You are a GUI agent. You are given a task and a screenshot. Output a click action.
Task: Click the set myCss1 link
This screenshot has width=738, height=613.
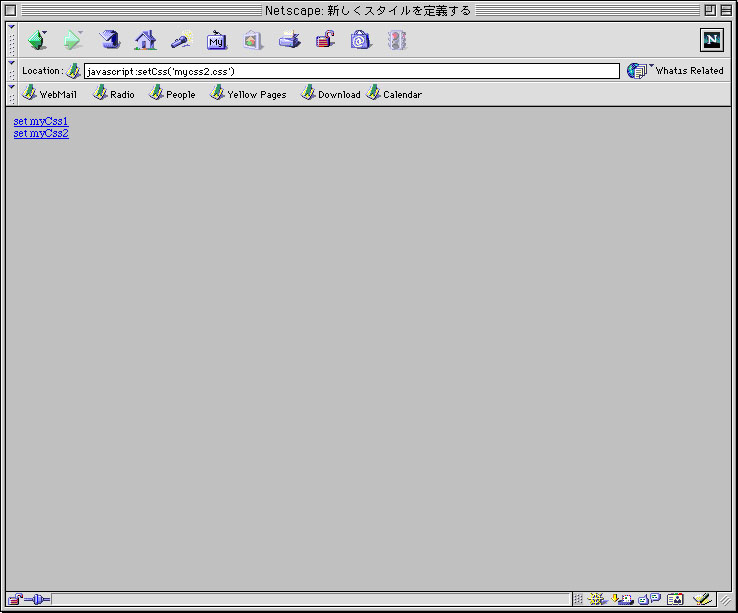point(41,121)
